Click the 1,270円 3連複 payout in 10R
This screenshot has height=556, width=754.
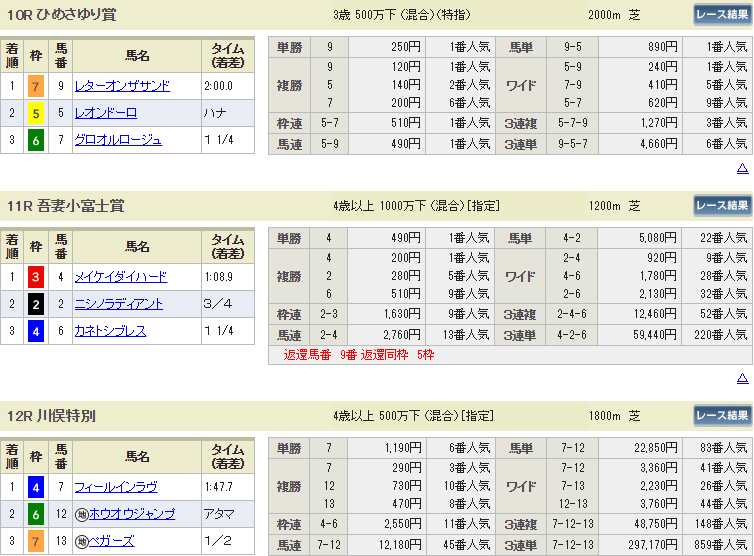click(659, 123)
